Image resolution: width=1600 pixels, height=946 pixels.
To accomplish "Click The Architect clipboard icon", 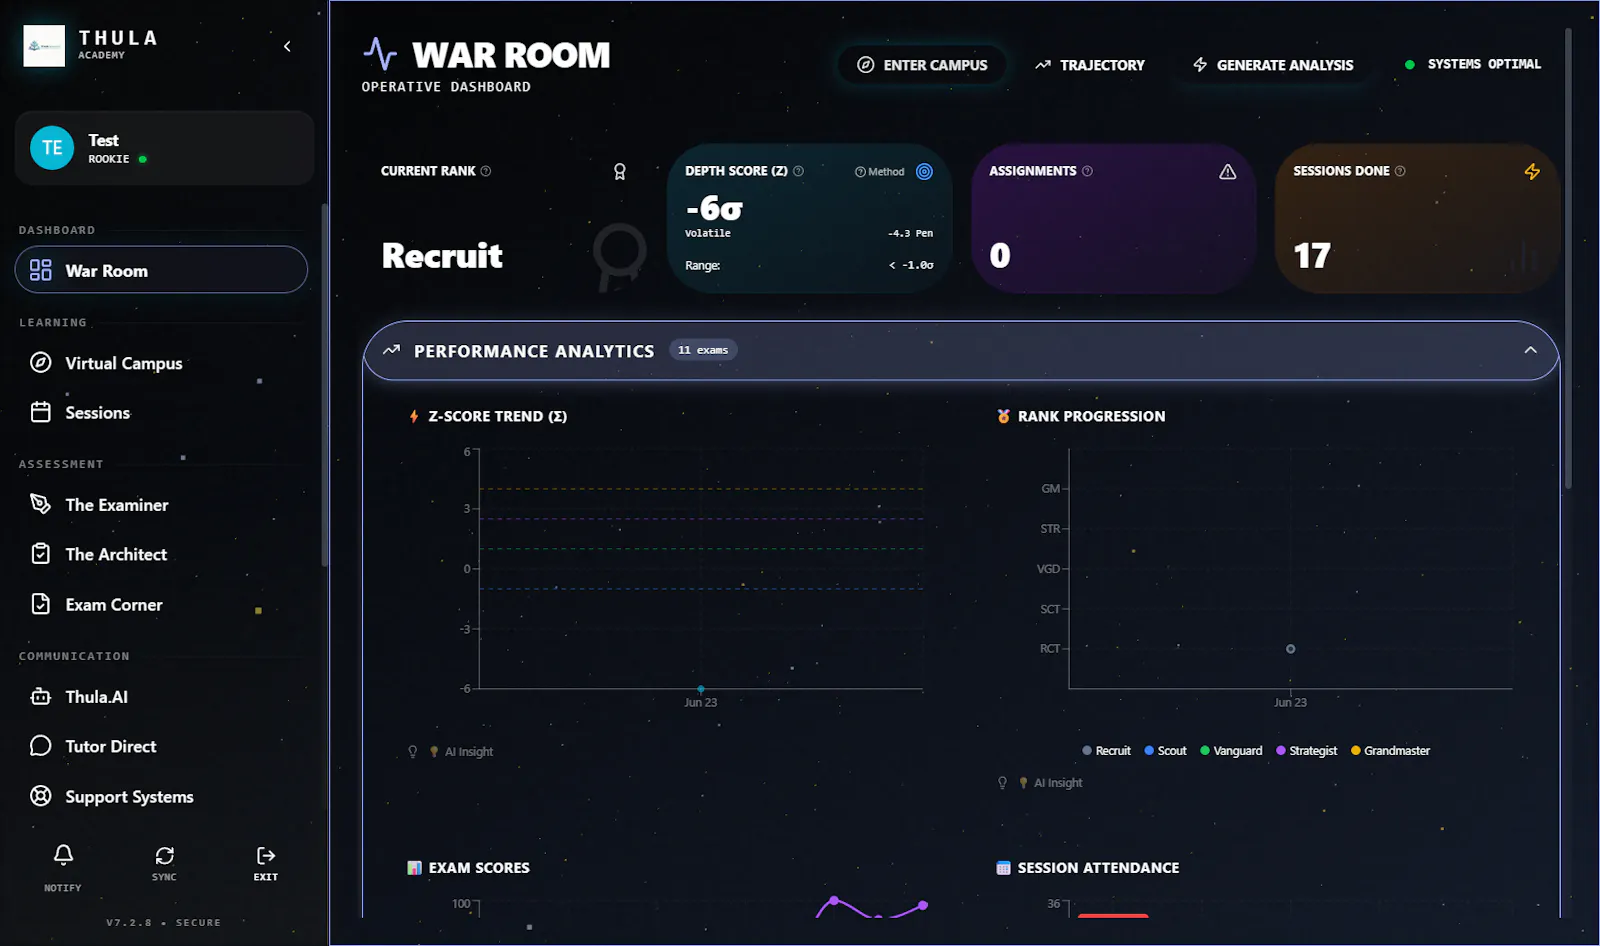I will click(x=41, y=554).
